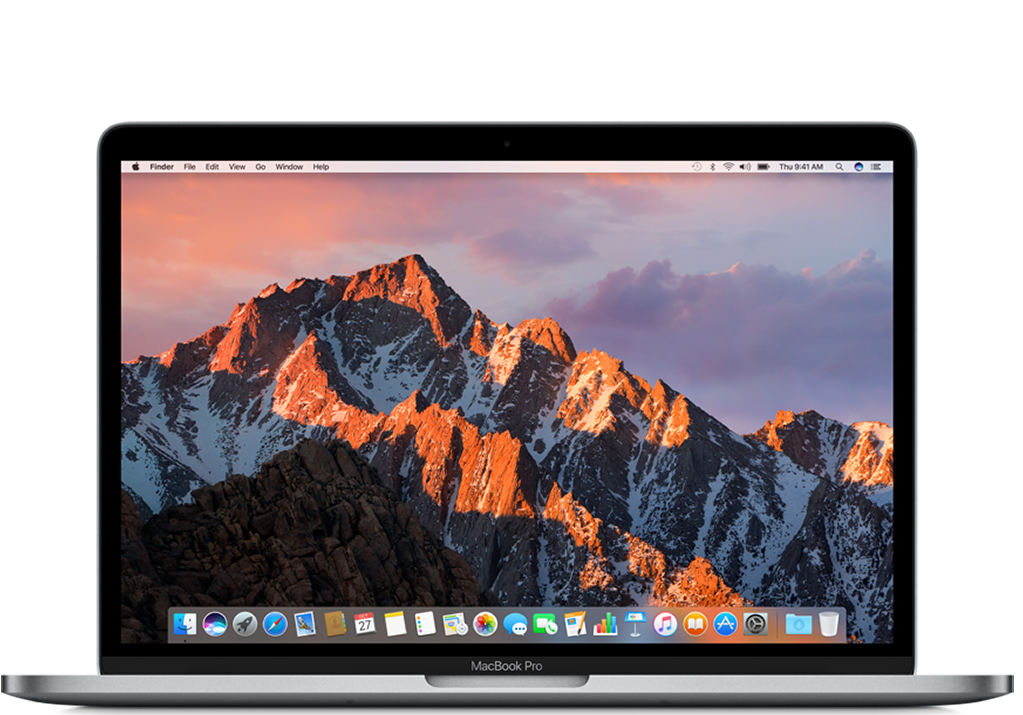The width and height of the screenshot is (1023, 715).
Task: Open the File menu
Action: click(189, 167)
